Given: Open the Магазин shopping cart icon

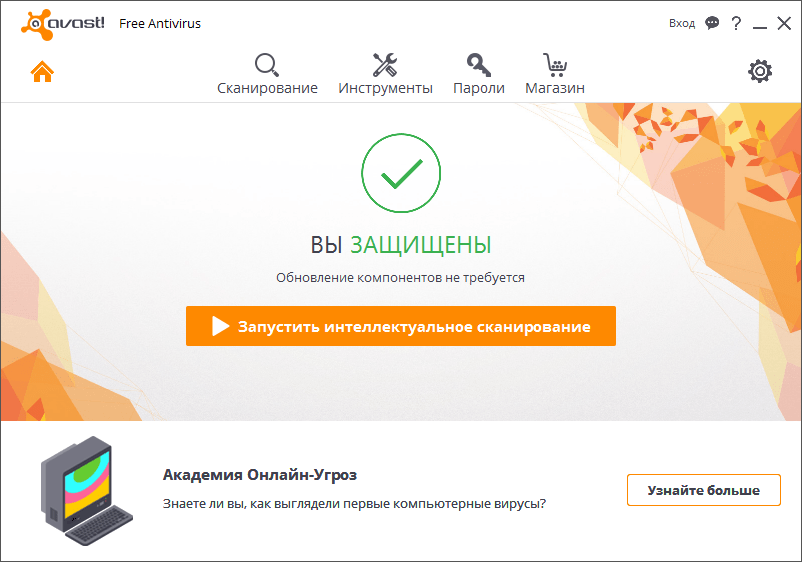Looking at the screenshot, I should click(x=555, y=66).
